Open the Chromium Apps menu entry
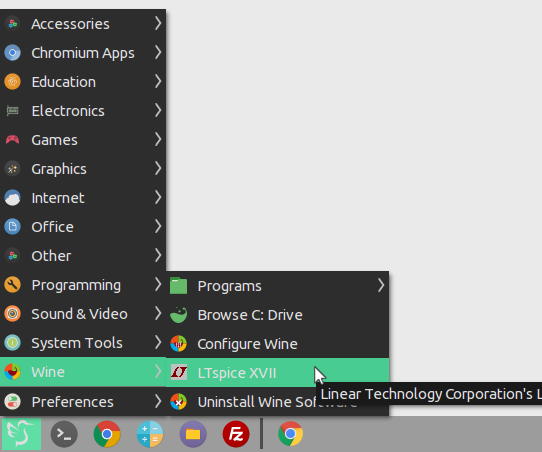Viewport: 542px width, 452px height. pyautogui.click(x=83, y=53)
